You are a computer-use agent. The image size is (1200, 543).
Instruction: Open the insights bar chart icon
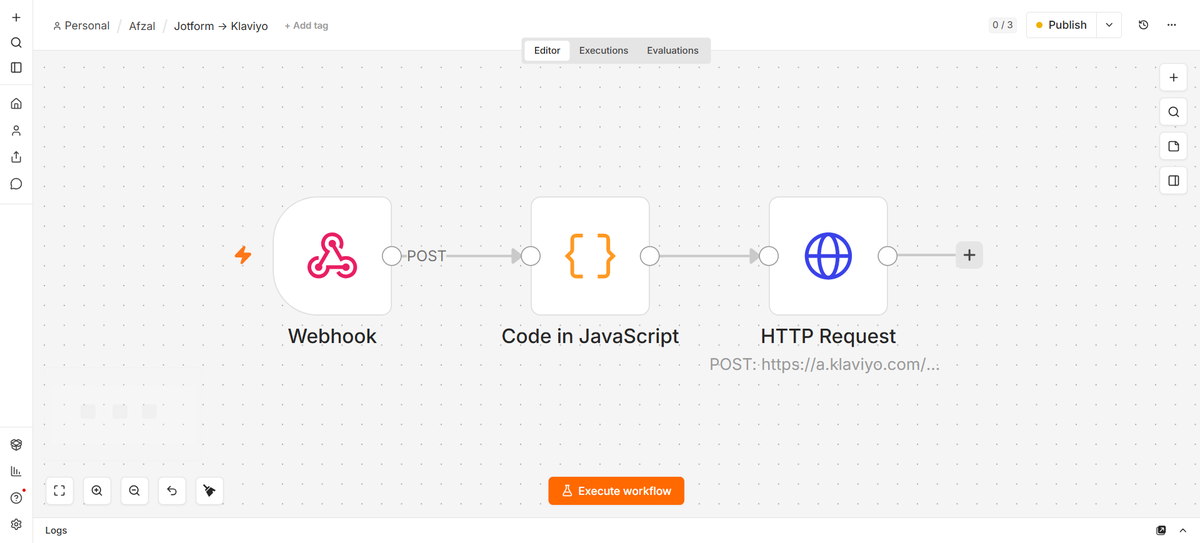16,471
